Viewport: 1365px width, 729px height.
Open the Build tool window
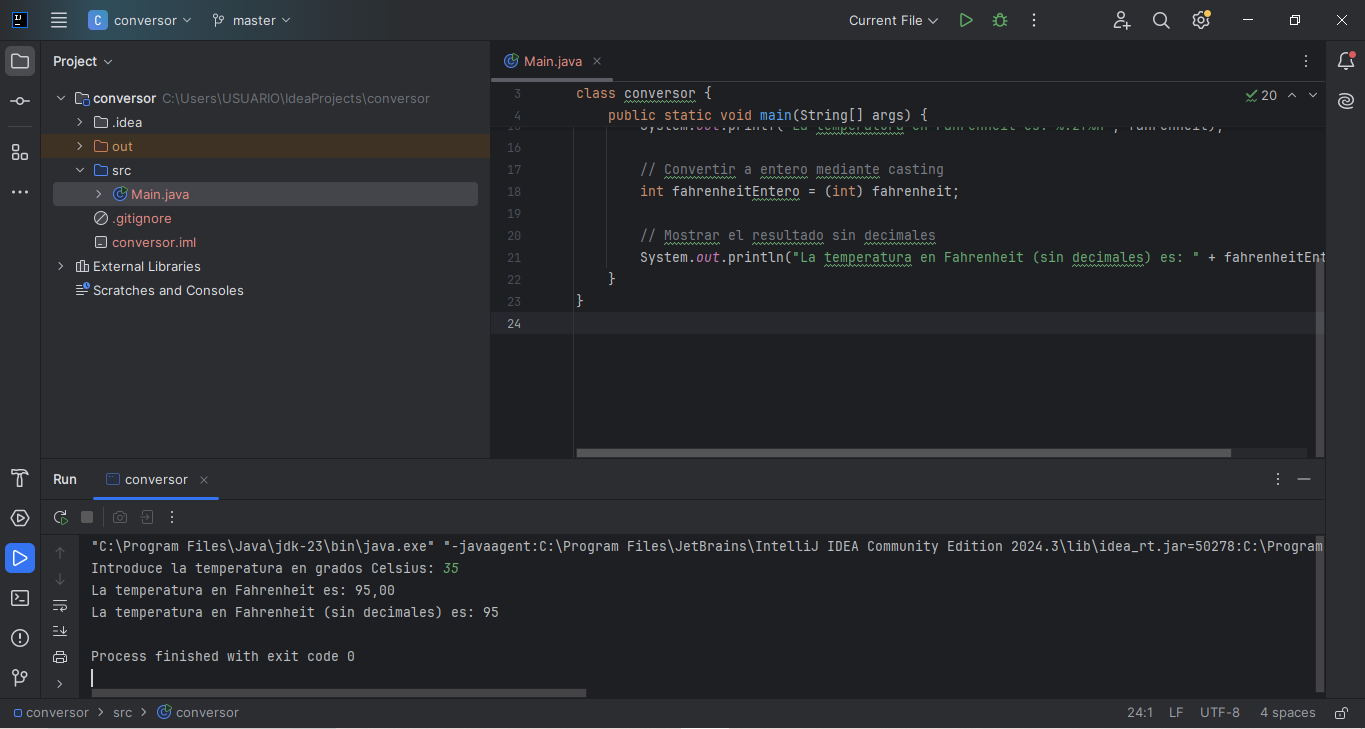20,478
